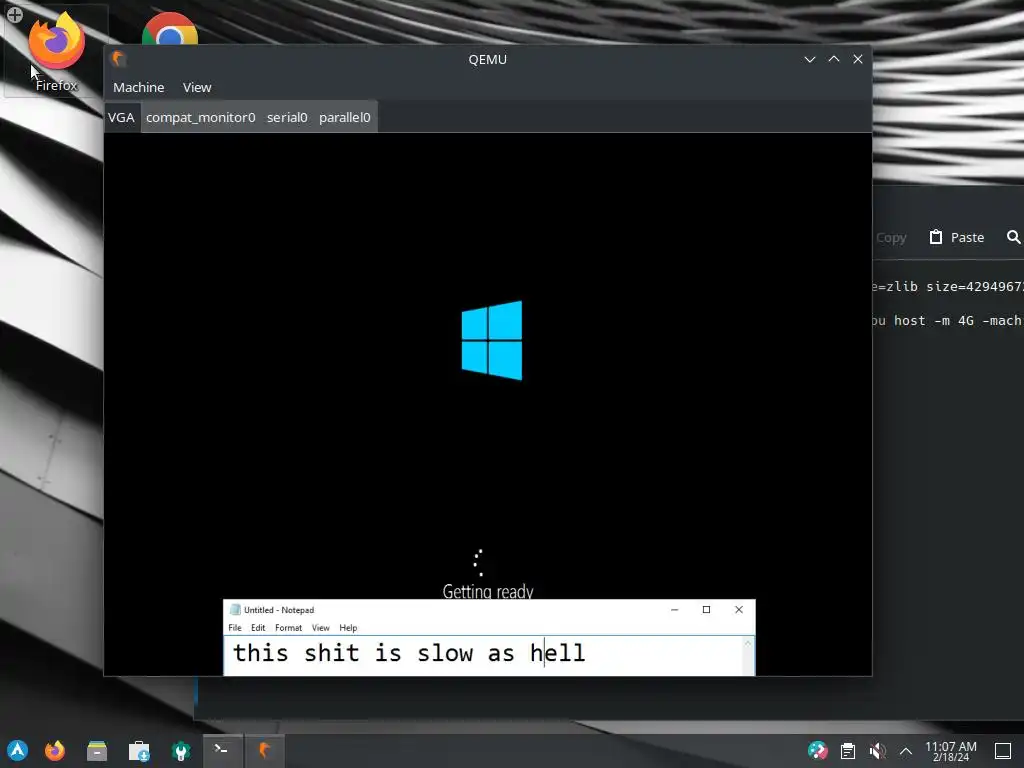The width and height of the screenshot is (1024, 768).
Task: Open the software store taskbar icon
Action: tap(139, 751)
